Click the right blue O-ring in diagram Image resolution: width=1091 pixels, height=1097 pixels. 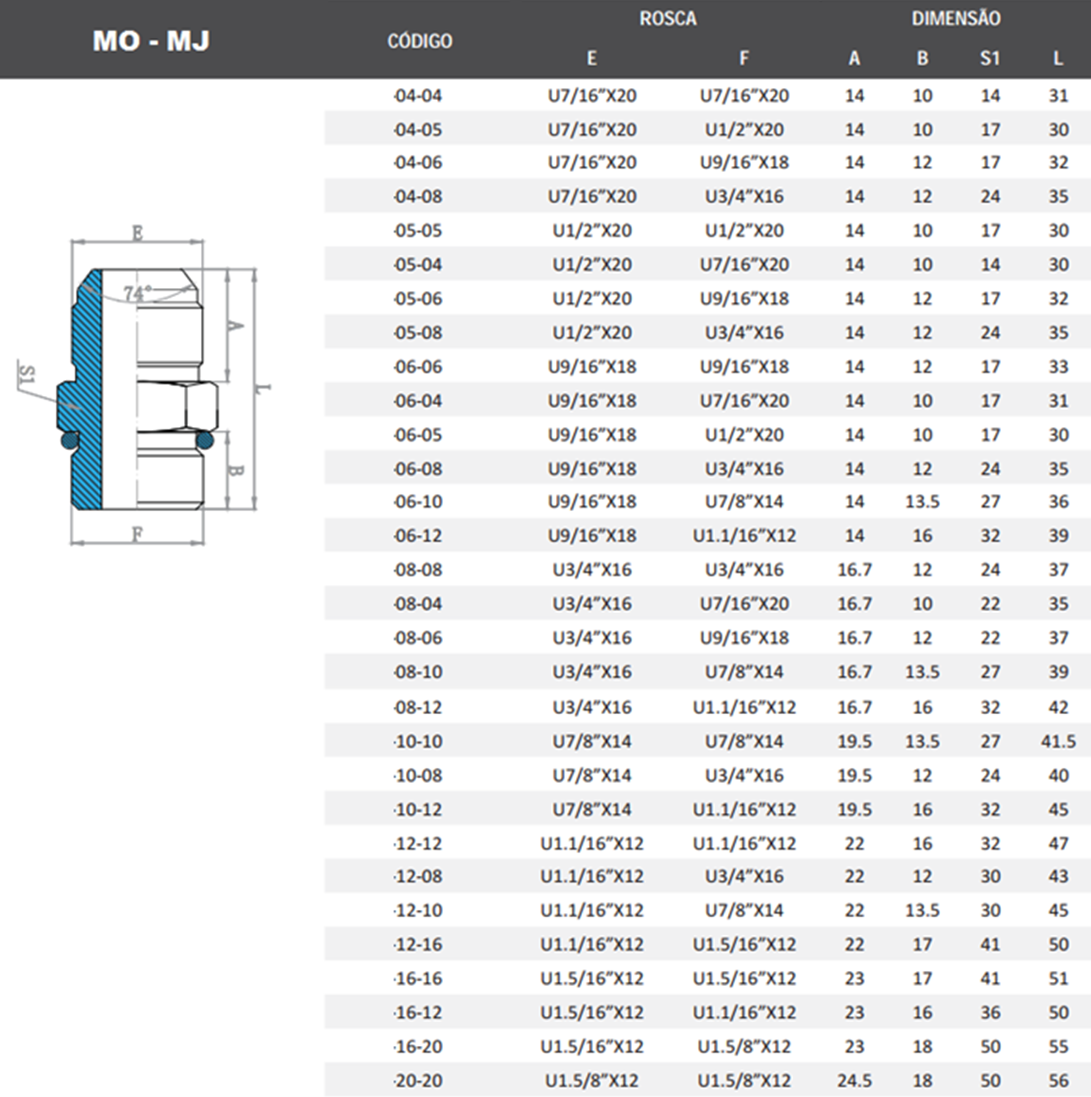click(205, 439)
